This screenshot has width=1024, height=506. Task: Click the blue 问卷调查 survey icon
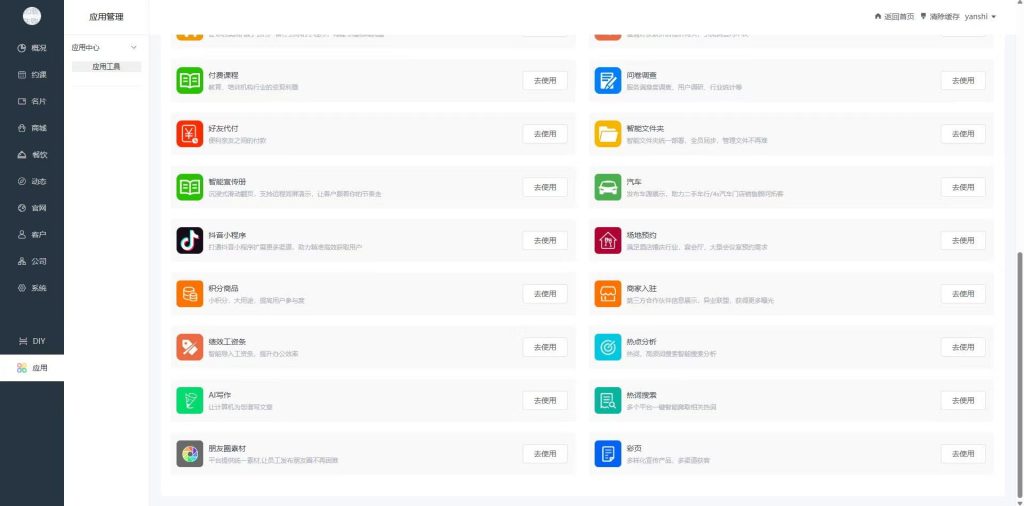[607, 81]
